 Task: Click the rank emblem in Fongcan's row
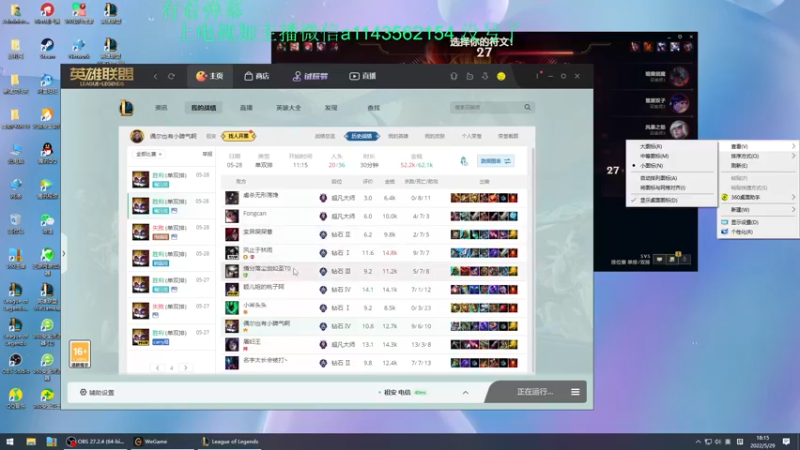(x=323, y=216)
